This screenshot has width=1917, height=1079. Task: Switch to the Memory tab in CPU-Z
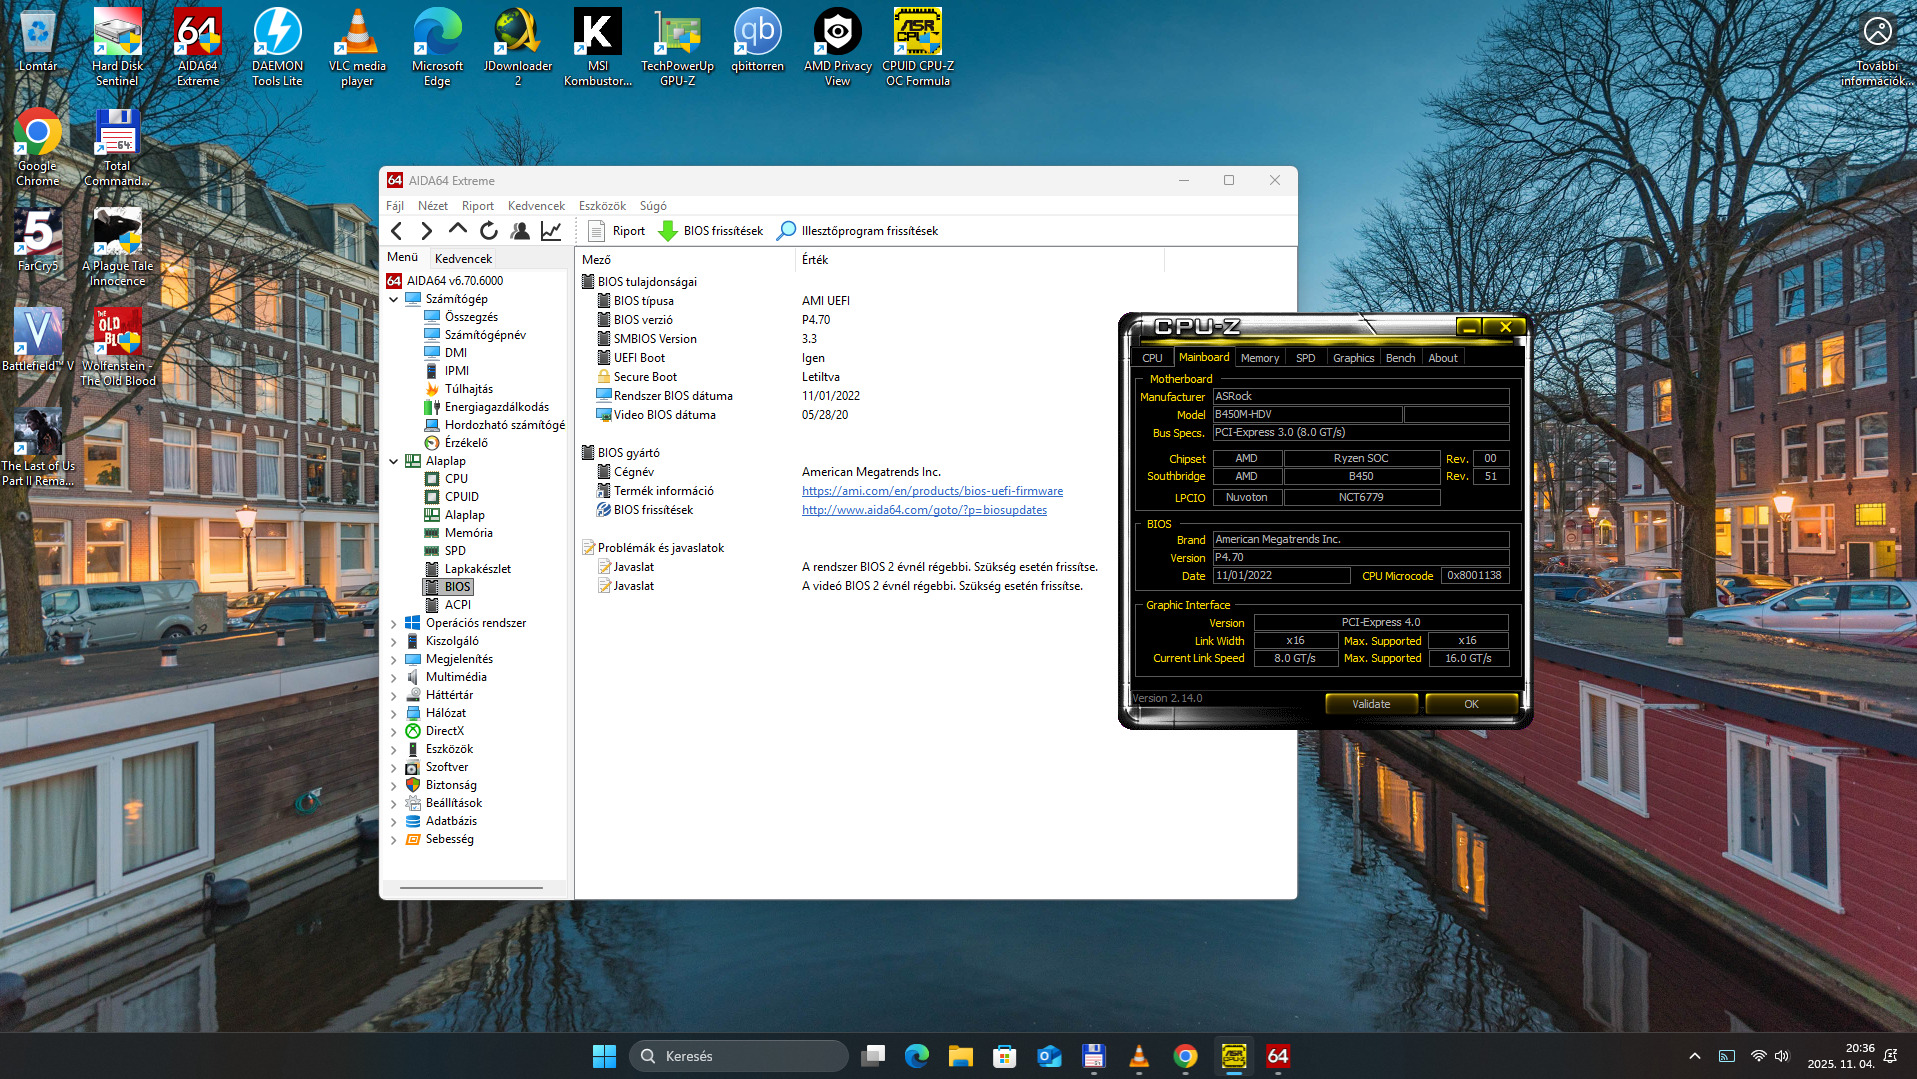[x=1259, y=358]
